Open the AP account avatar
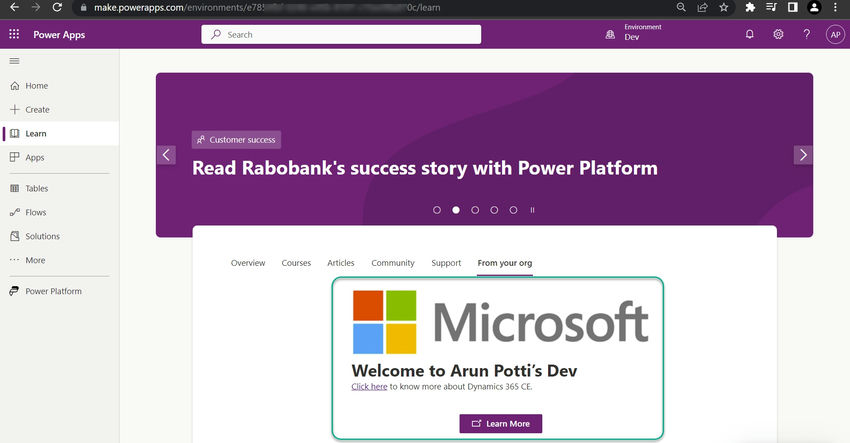This screenshot has width=850, height=443. (x=835, y=34)
